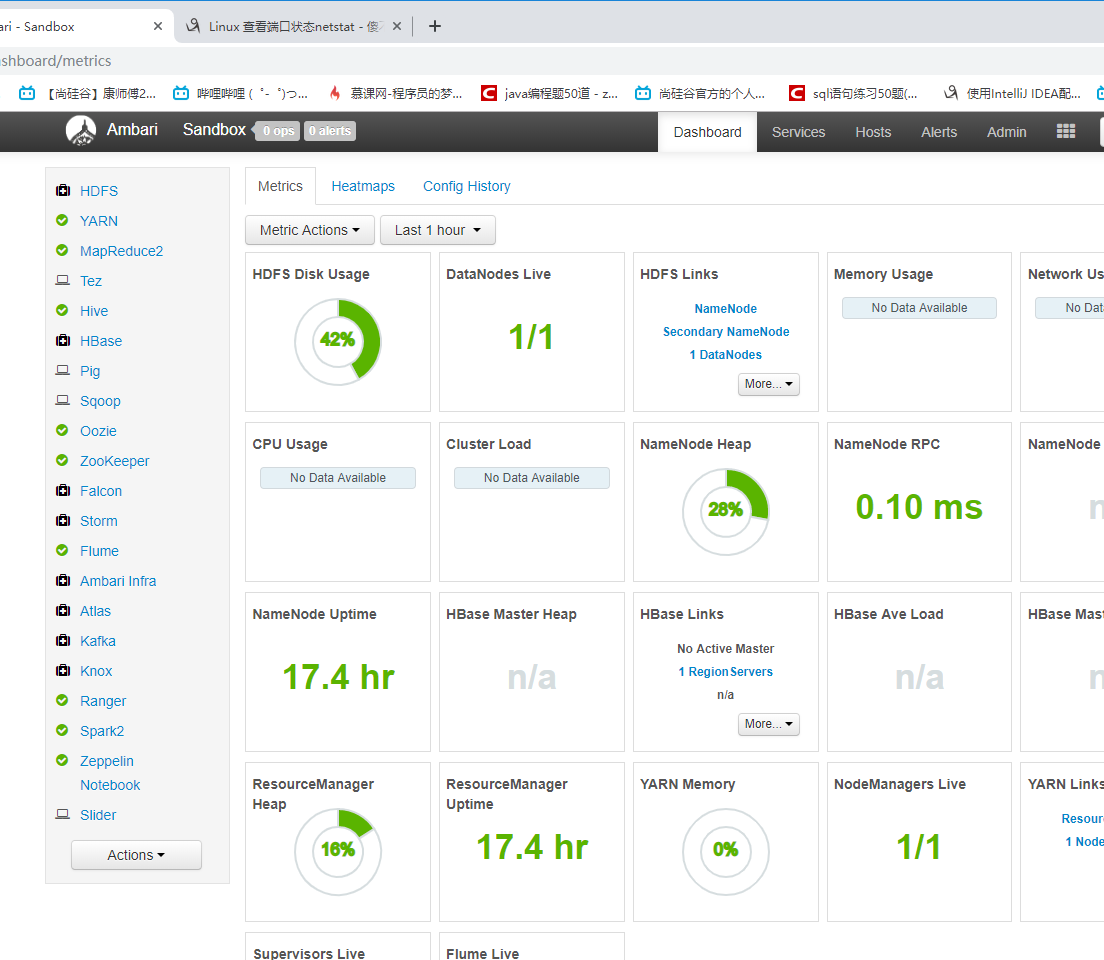Click the Zeppelin green status icon
This screenshot has width=1104, height=960.
point(62,760)
